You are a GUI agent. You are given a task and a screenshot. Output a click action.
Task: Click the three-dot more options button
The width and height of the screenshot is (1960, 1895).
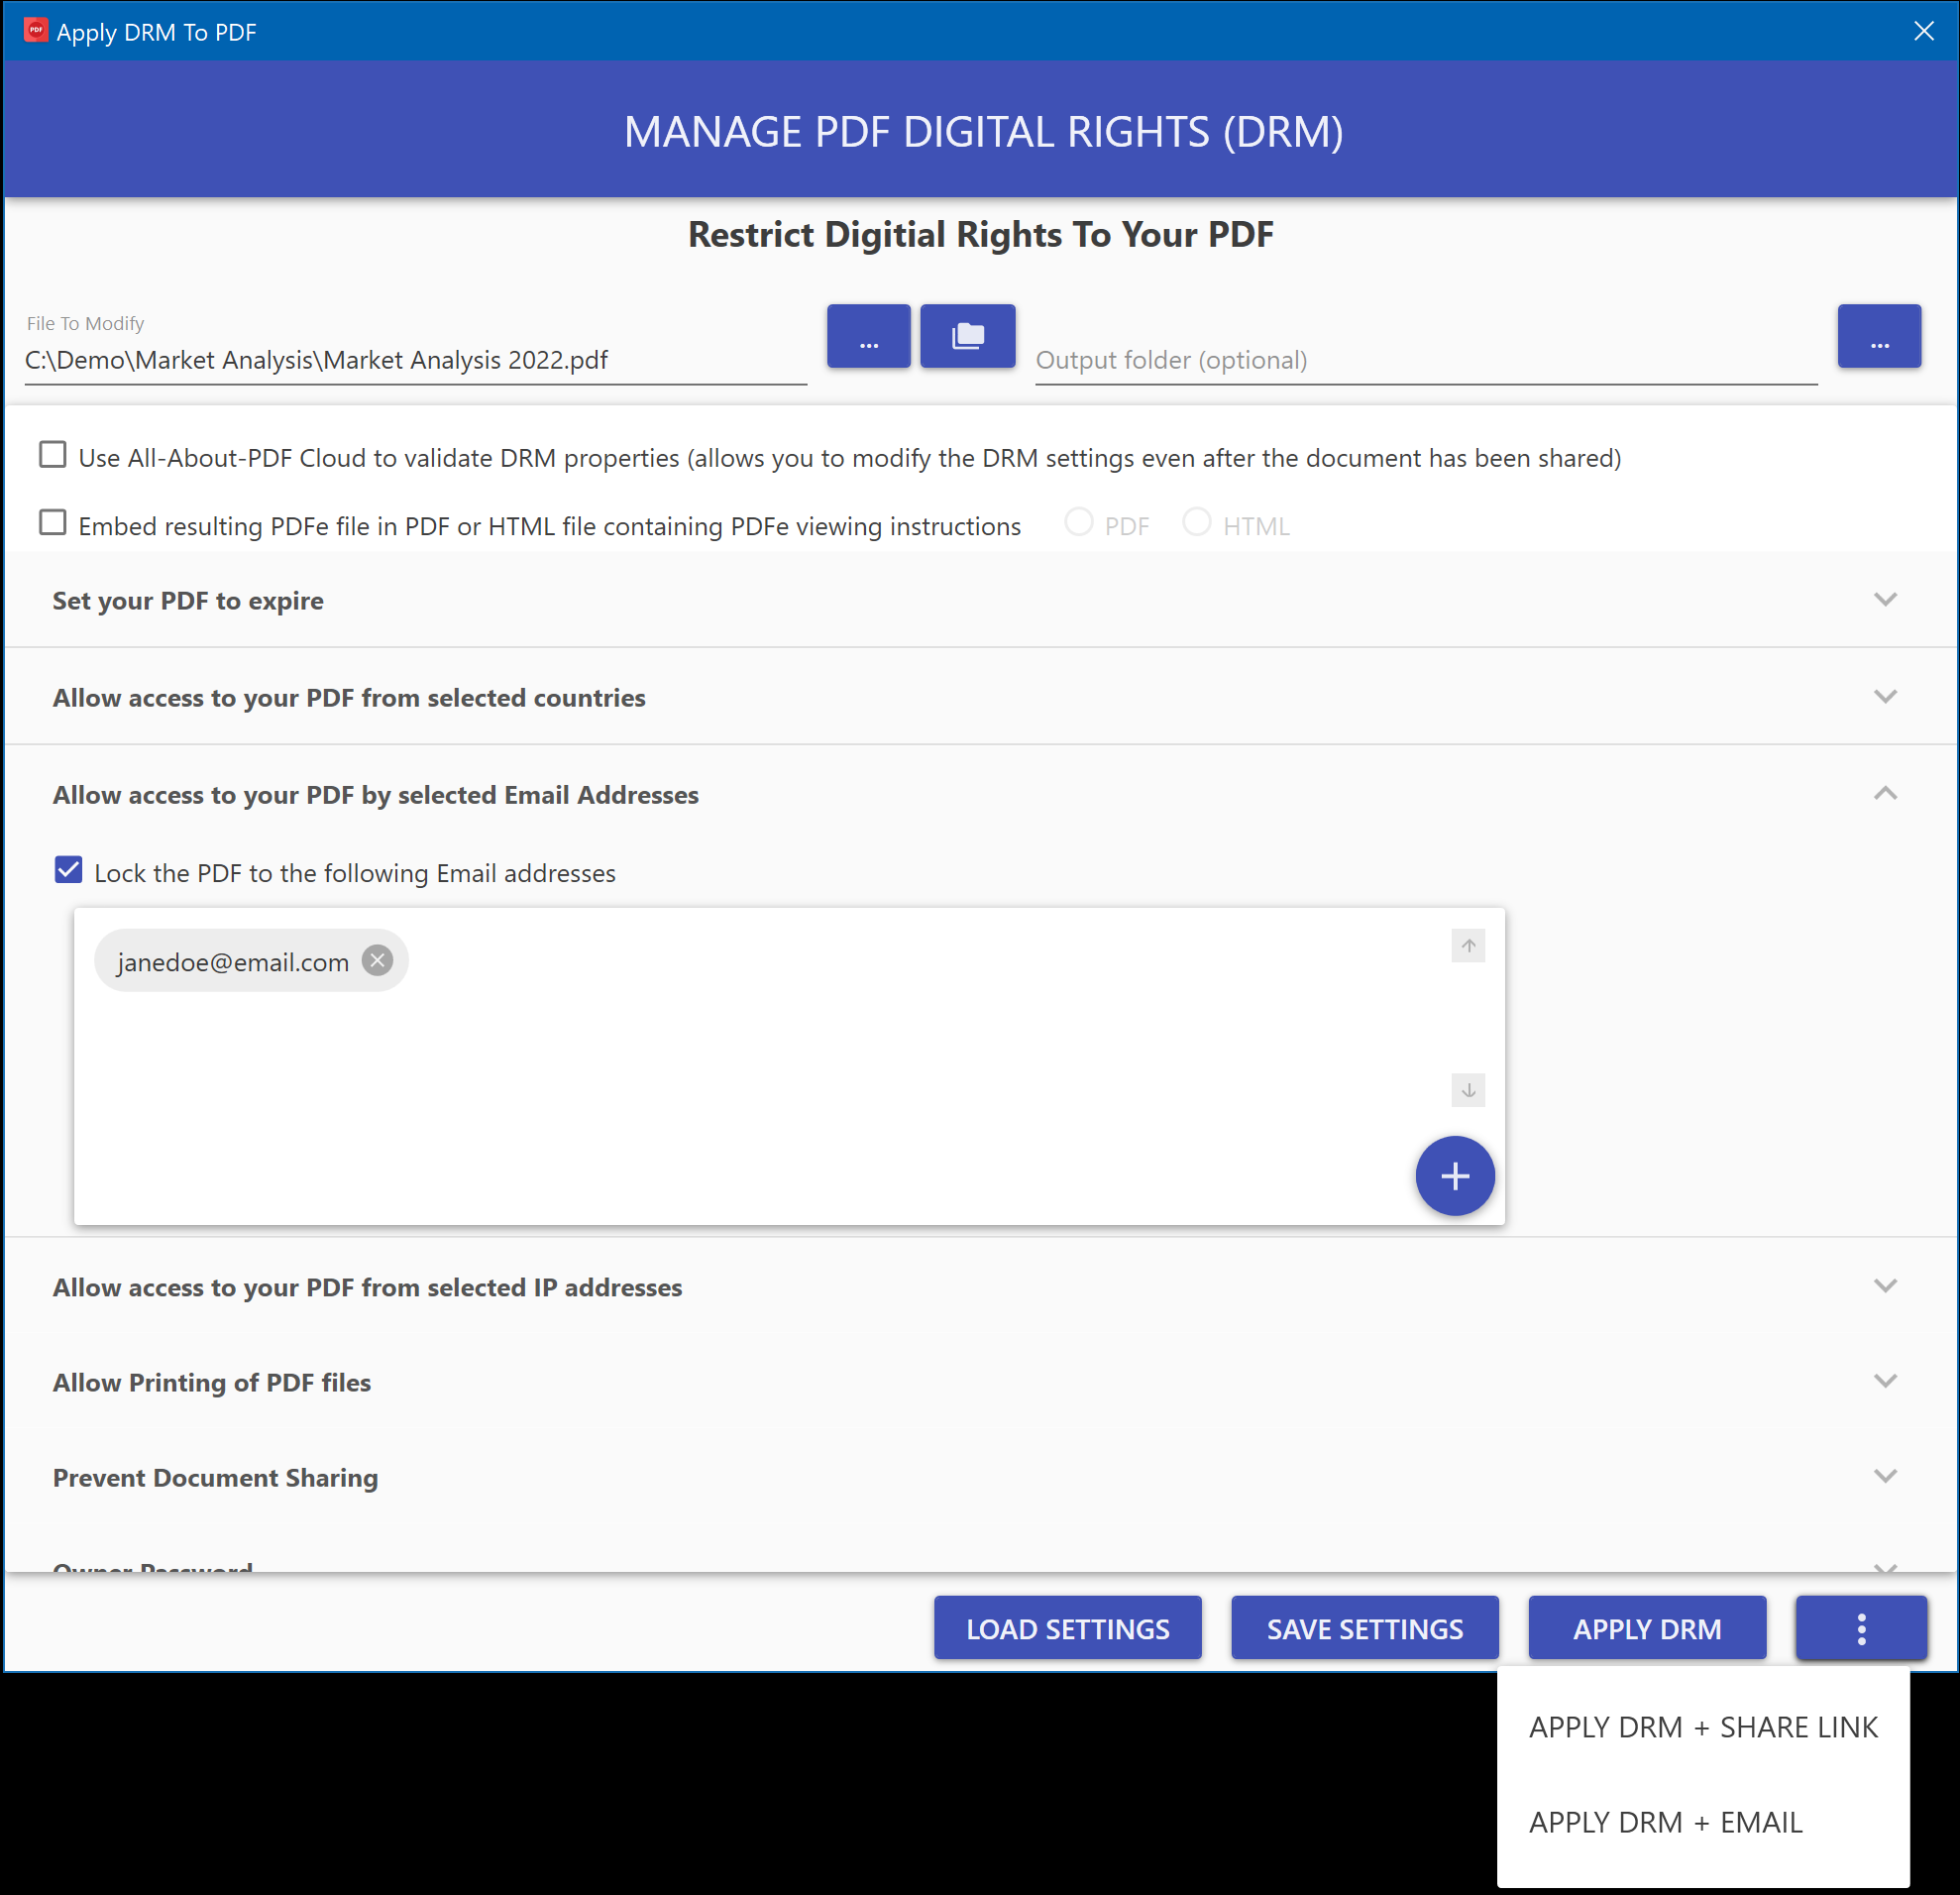pos(1860,1628)
